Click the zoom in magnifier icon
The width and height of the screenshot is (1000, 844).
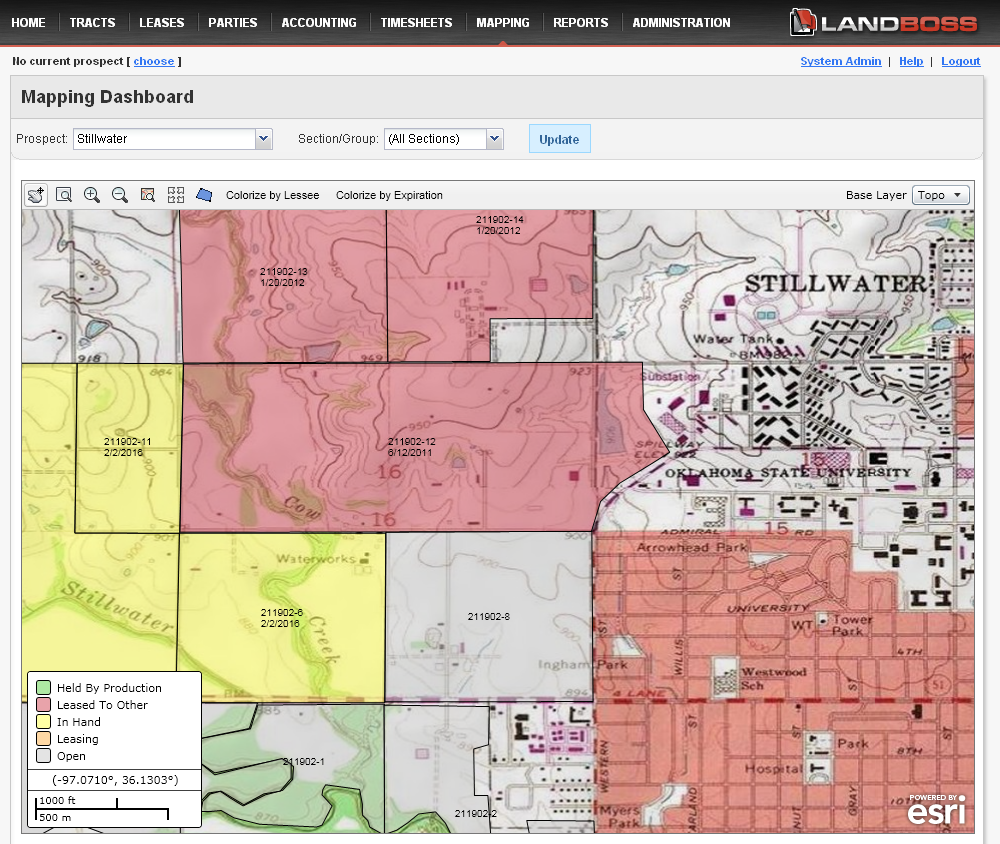[92, 195]
